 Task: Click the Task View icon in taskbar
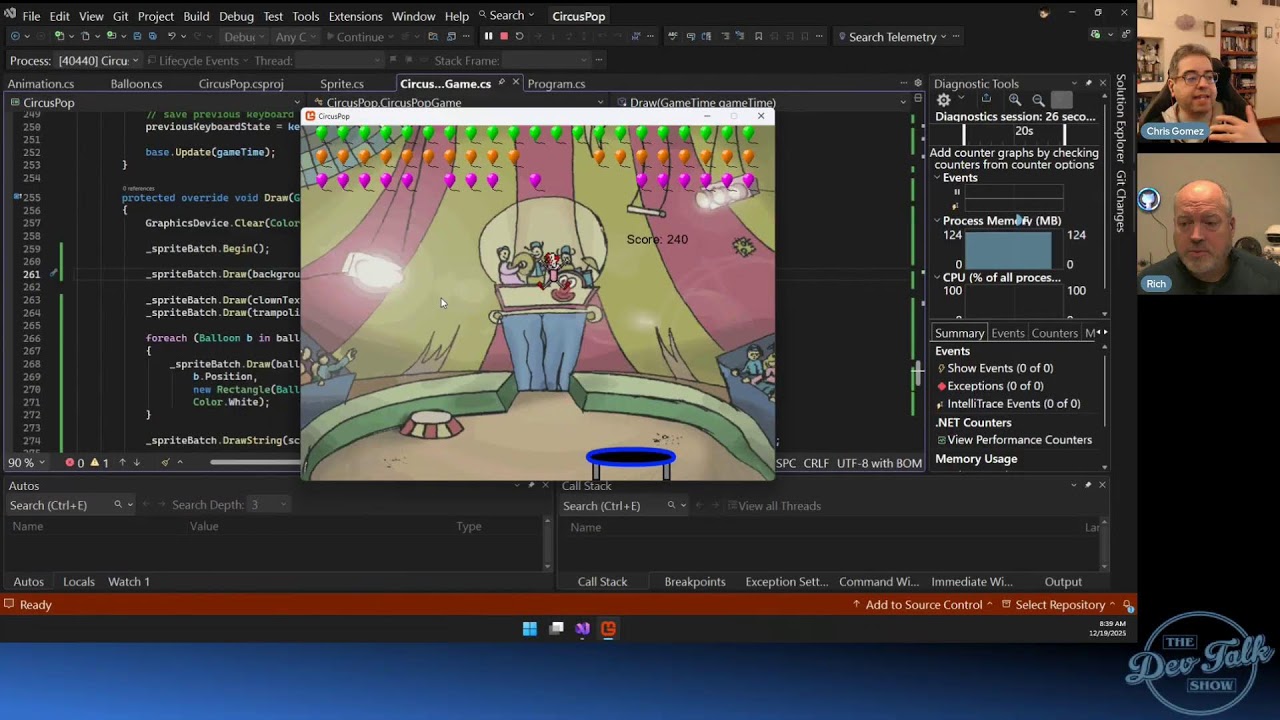pyautogui.click(x=556, y=628)
